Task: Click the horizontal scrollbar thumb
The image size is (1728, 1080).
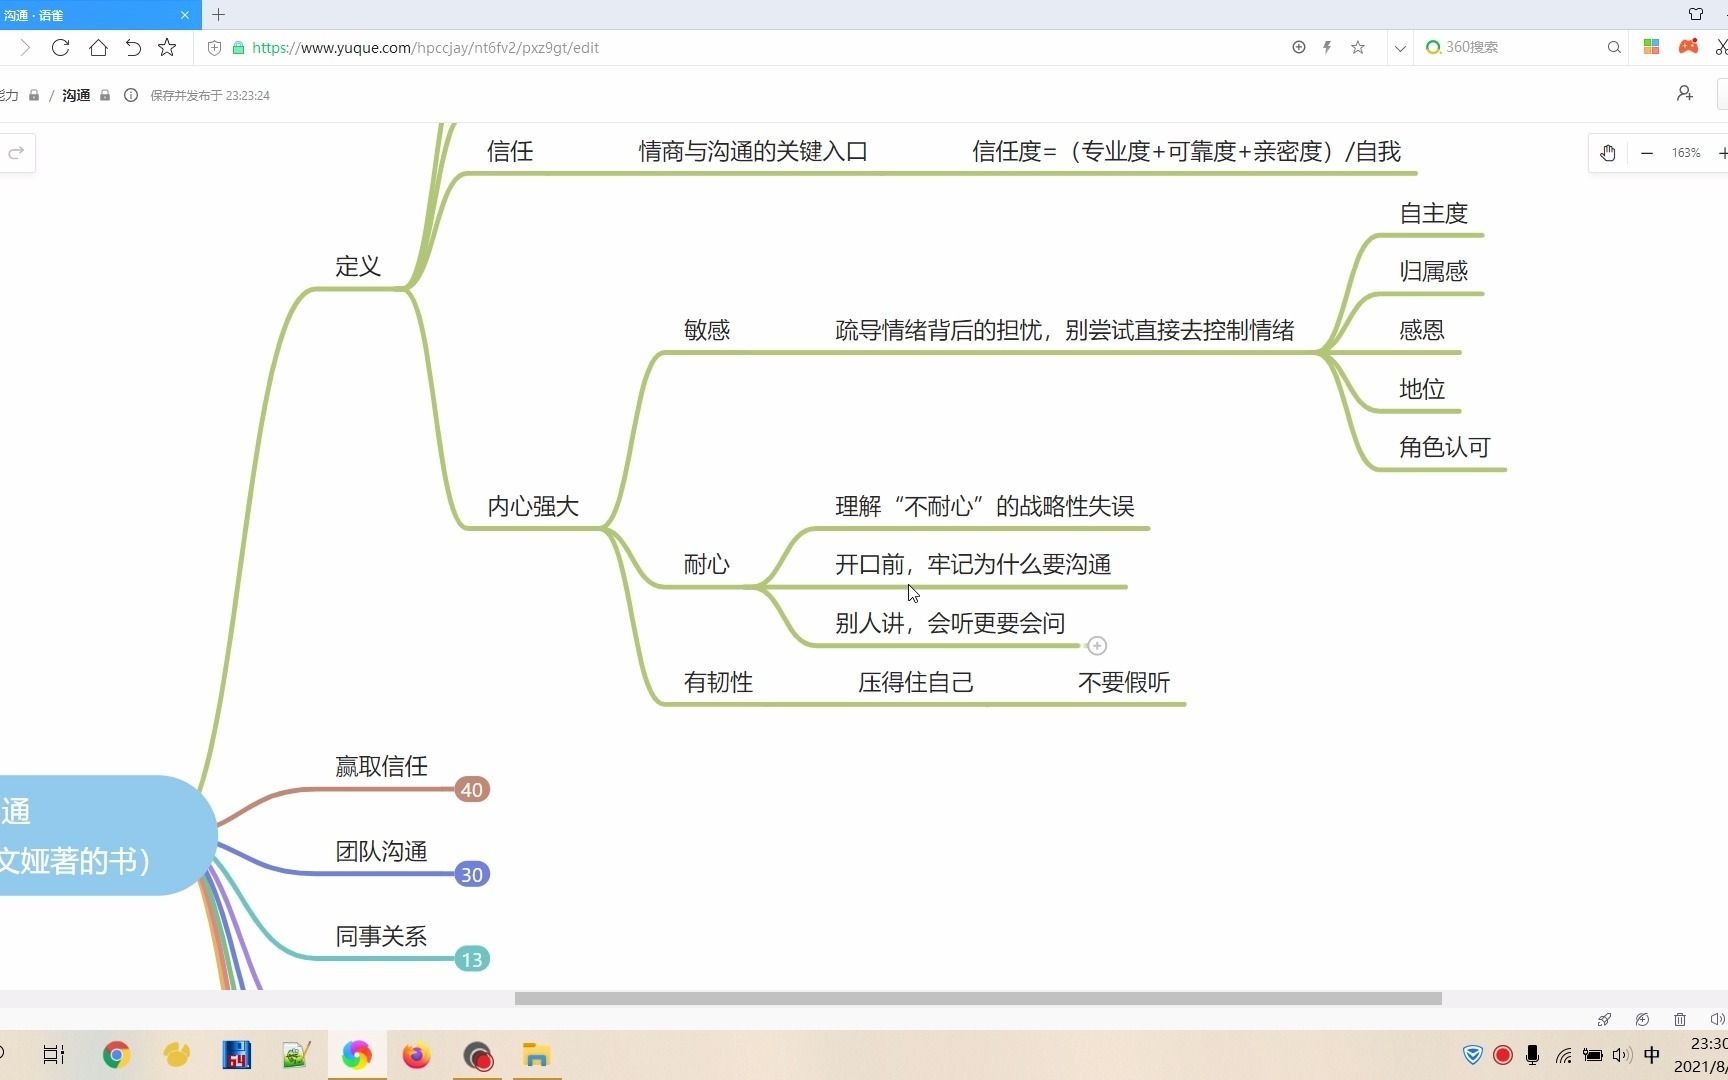Action: [978, 998]
